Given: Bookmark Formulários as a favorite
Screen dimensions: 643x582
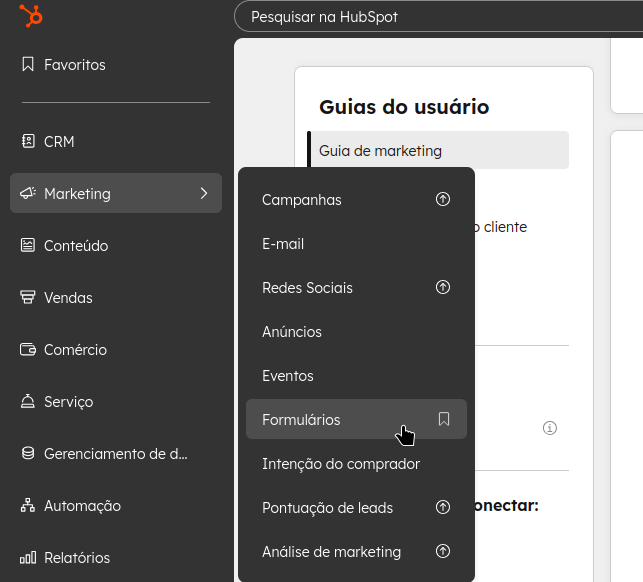Looking at the screenshot, I should pyautogui.click(x=444, y=420).
